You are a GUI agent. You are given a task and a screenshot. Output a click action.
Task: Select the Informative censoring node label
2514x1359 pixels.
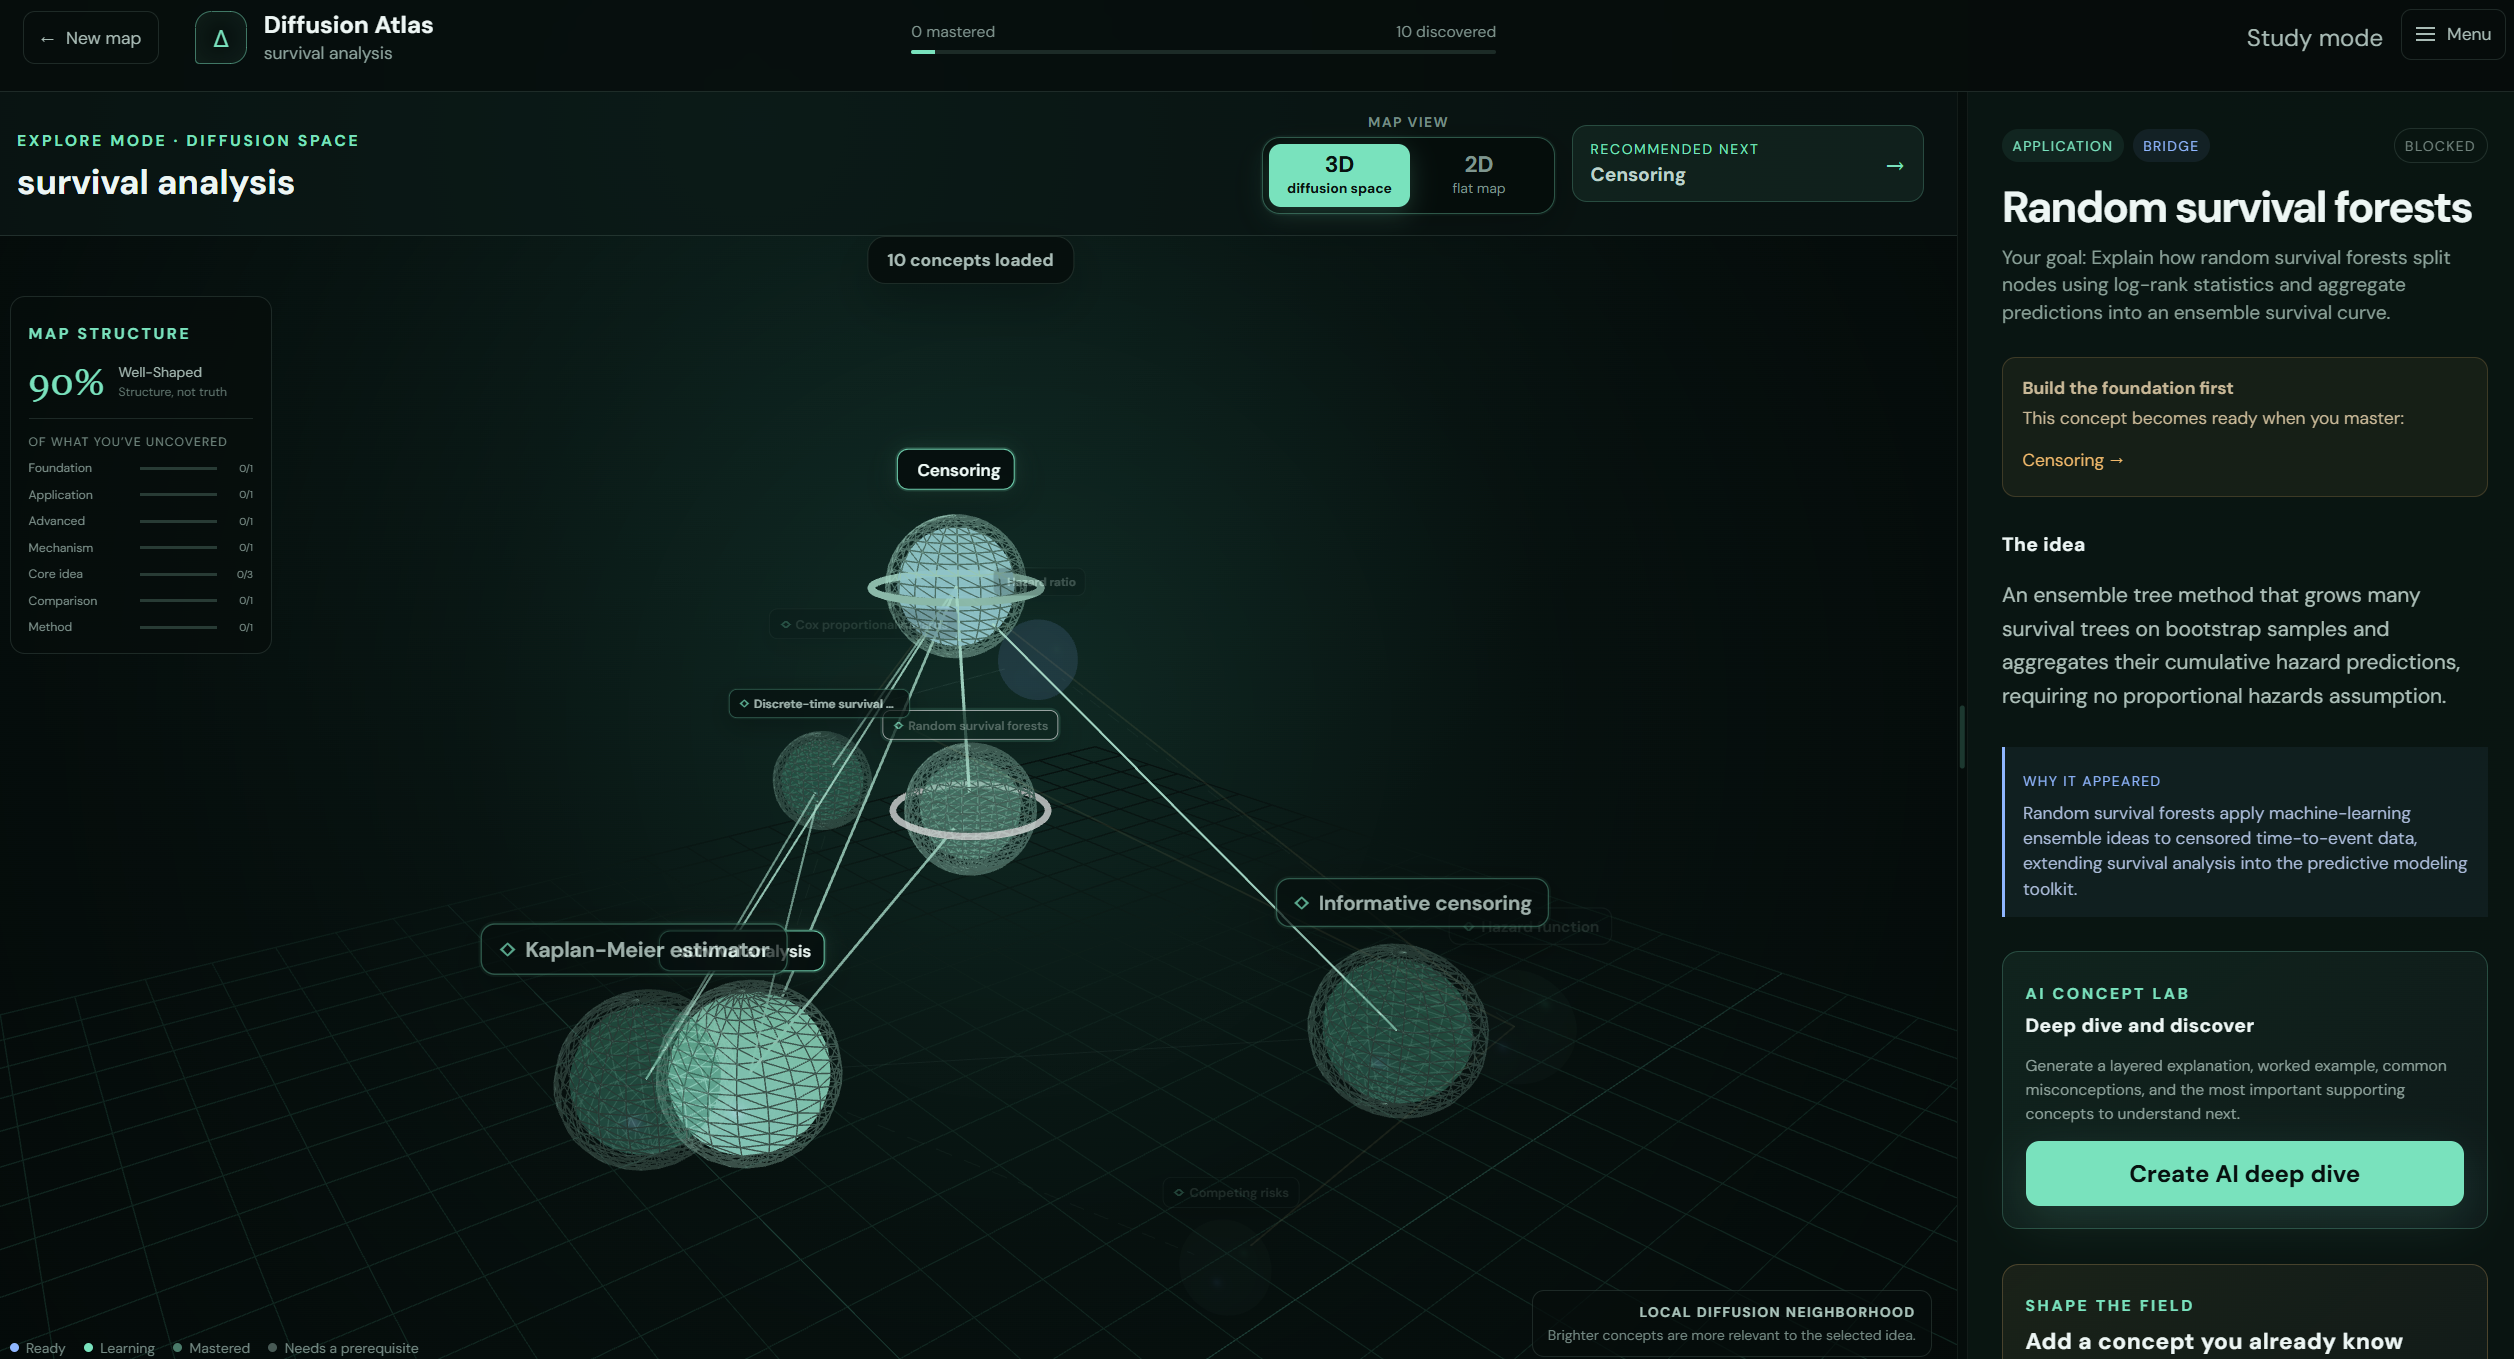tap(1412, 903)
